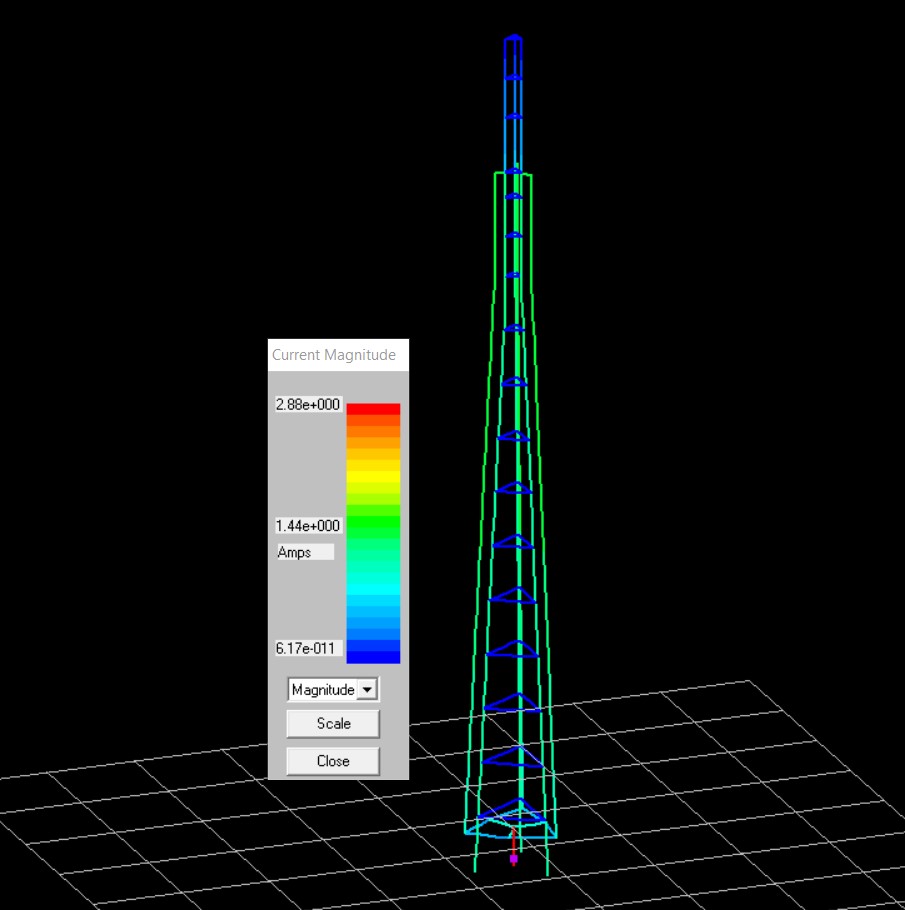Click the magenta source marker at tower base
905x910 pixels.
[x=513, y=858]
